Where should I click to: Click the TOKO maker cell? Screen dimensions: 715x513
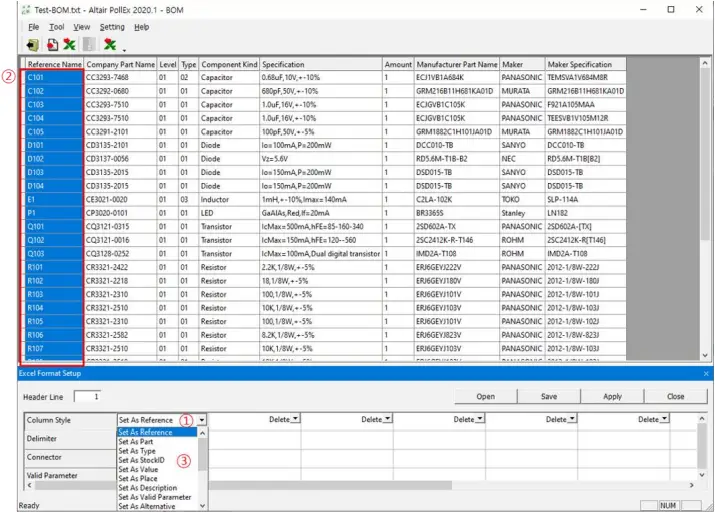click(x=522, y=200)
